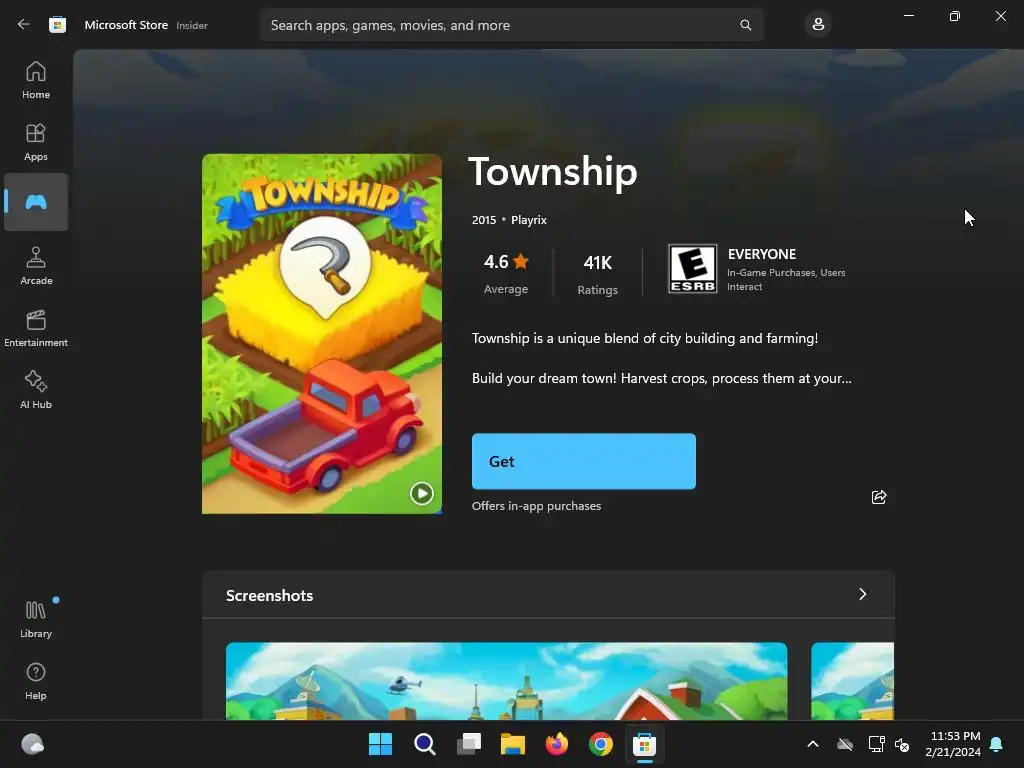Select the Gaming controller sidebar tab
1024x768 pixels.
tap(36, 202)
